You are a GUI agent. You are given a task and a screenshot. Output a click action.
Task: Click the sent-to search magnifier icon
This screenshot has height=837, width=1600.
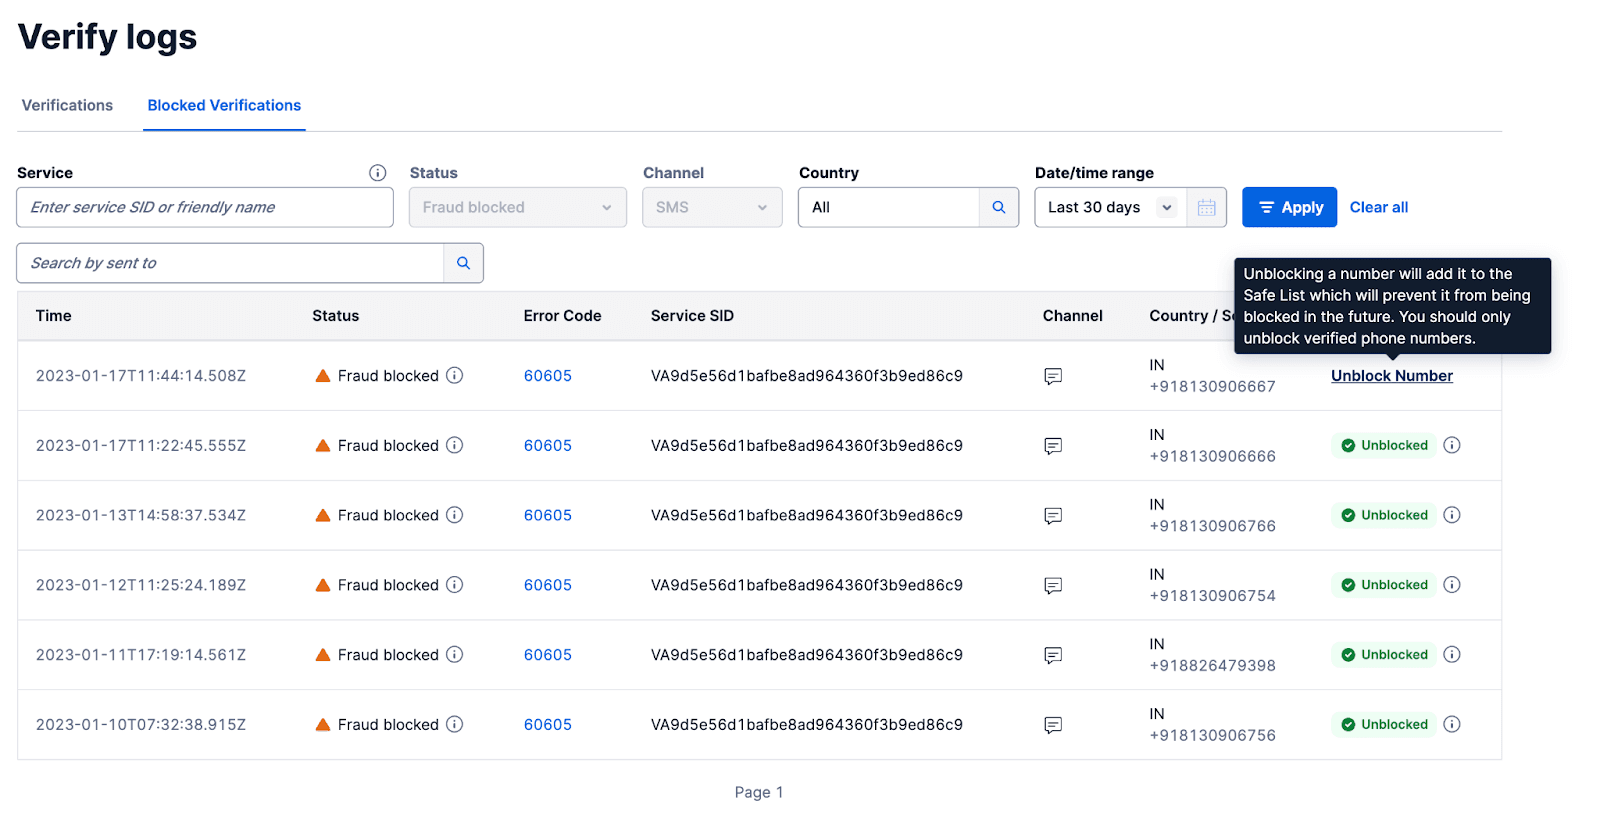[x=463, y=263]
